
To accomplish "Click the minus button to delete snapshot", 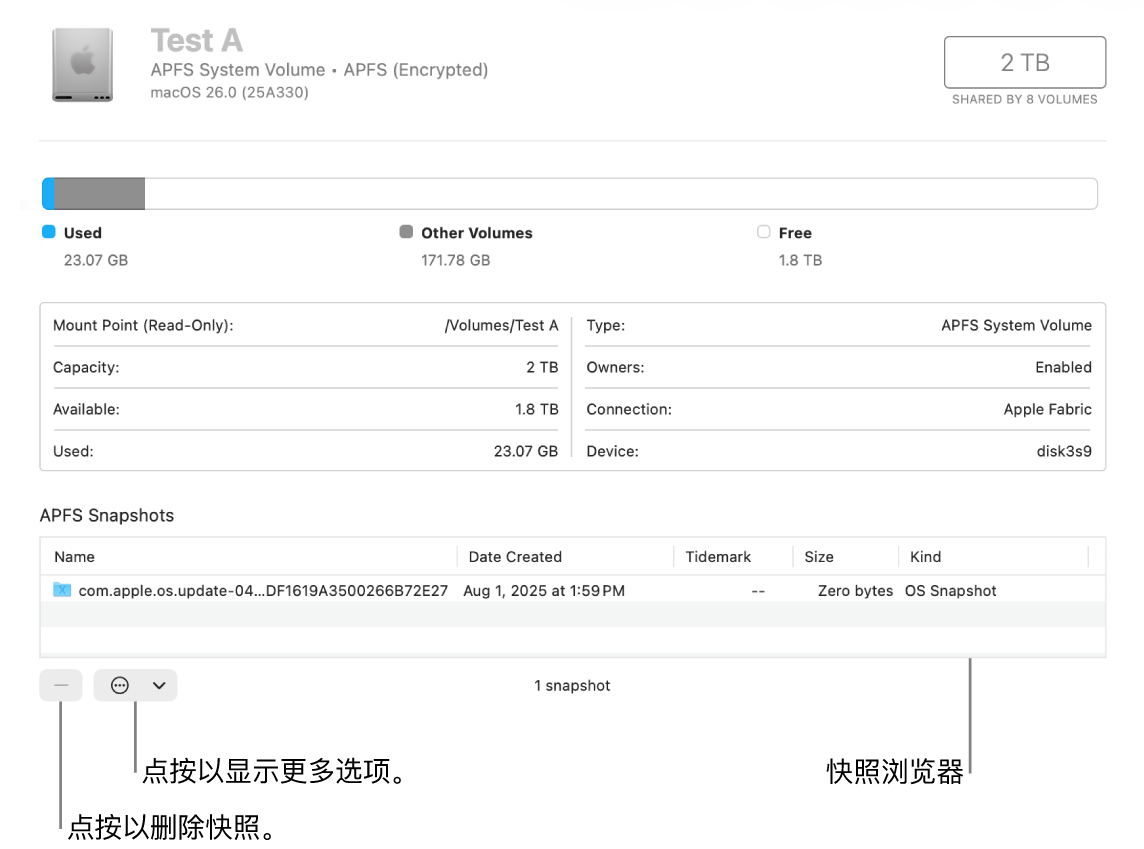I will coord(61,685).
